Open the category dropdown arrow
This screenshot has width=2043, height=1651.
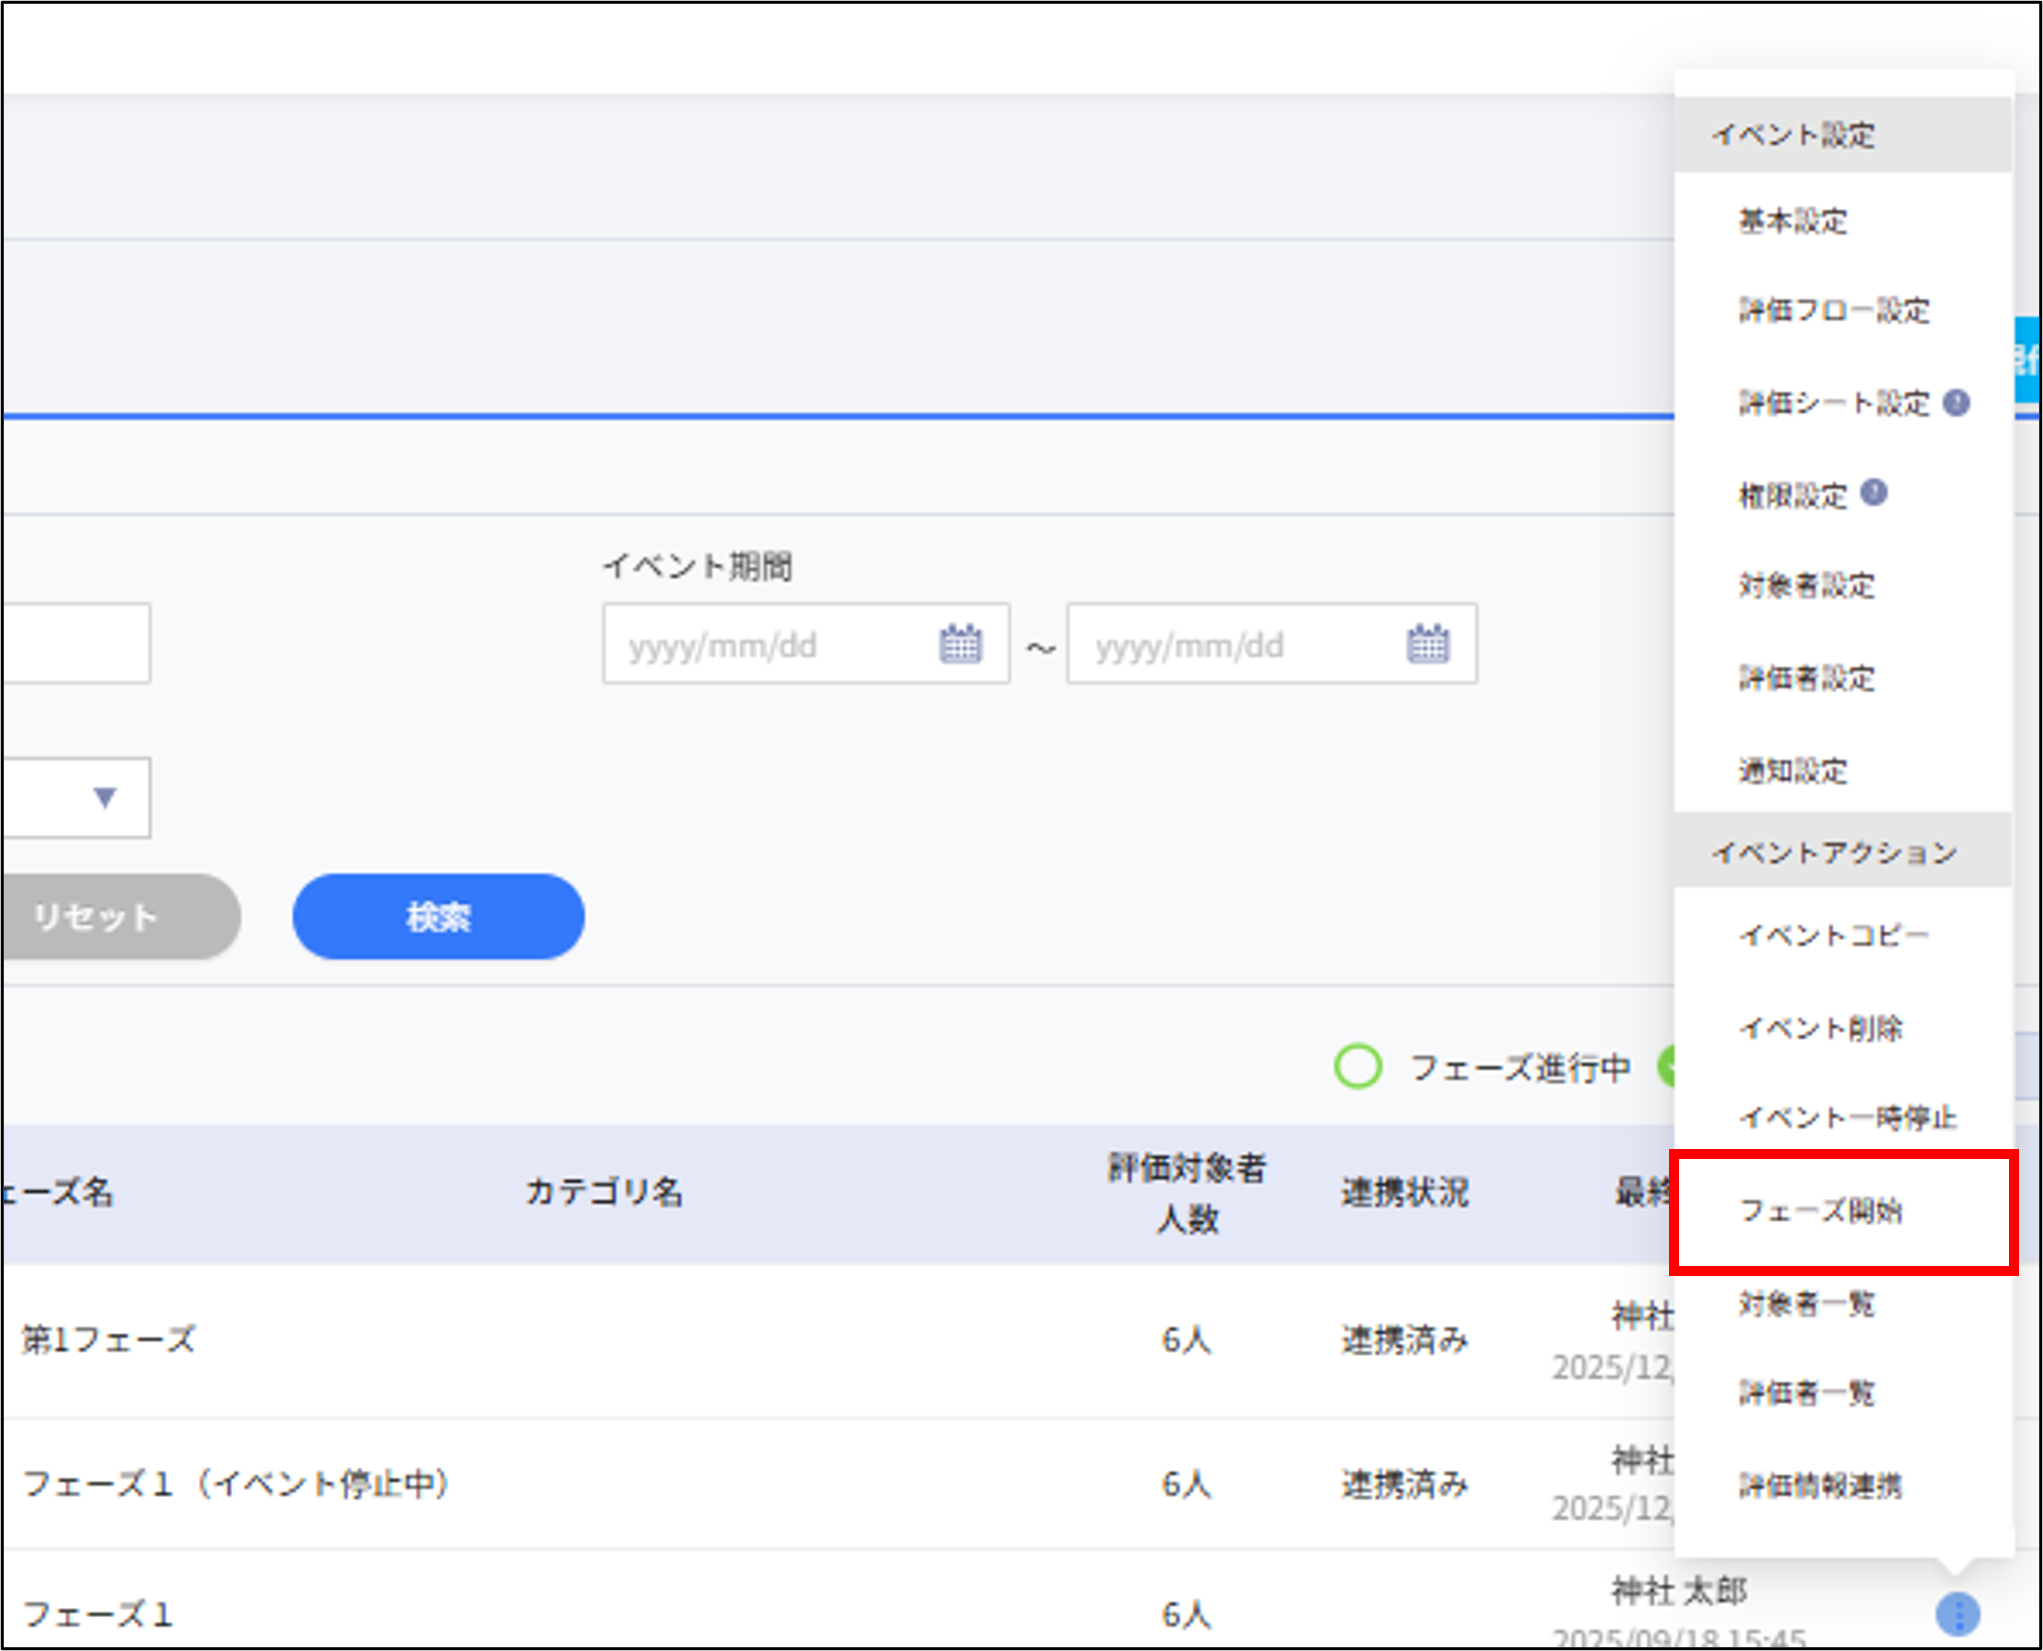[104, 798]
